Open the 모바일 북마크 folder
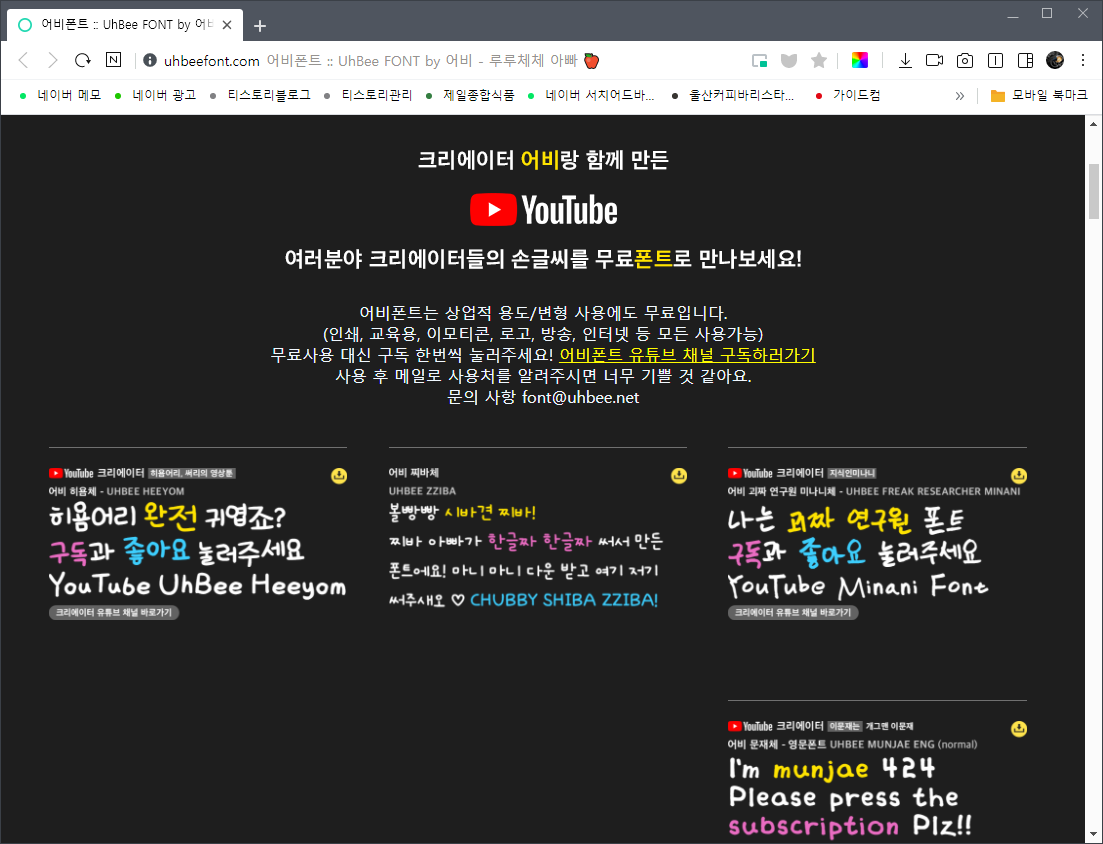This screenshot has width=1103, height=844. [x=1039, y=95]
